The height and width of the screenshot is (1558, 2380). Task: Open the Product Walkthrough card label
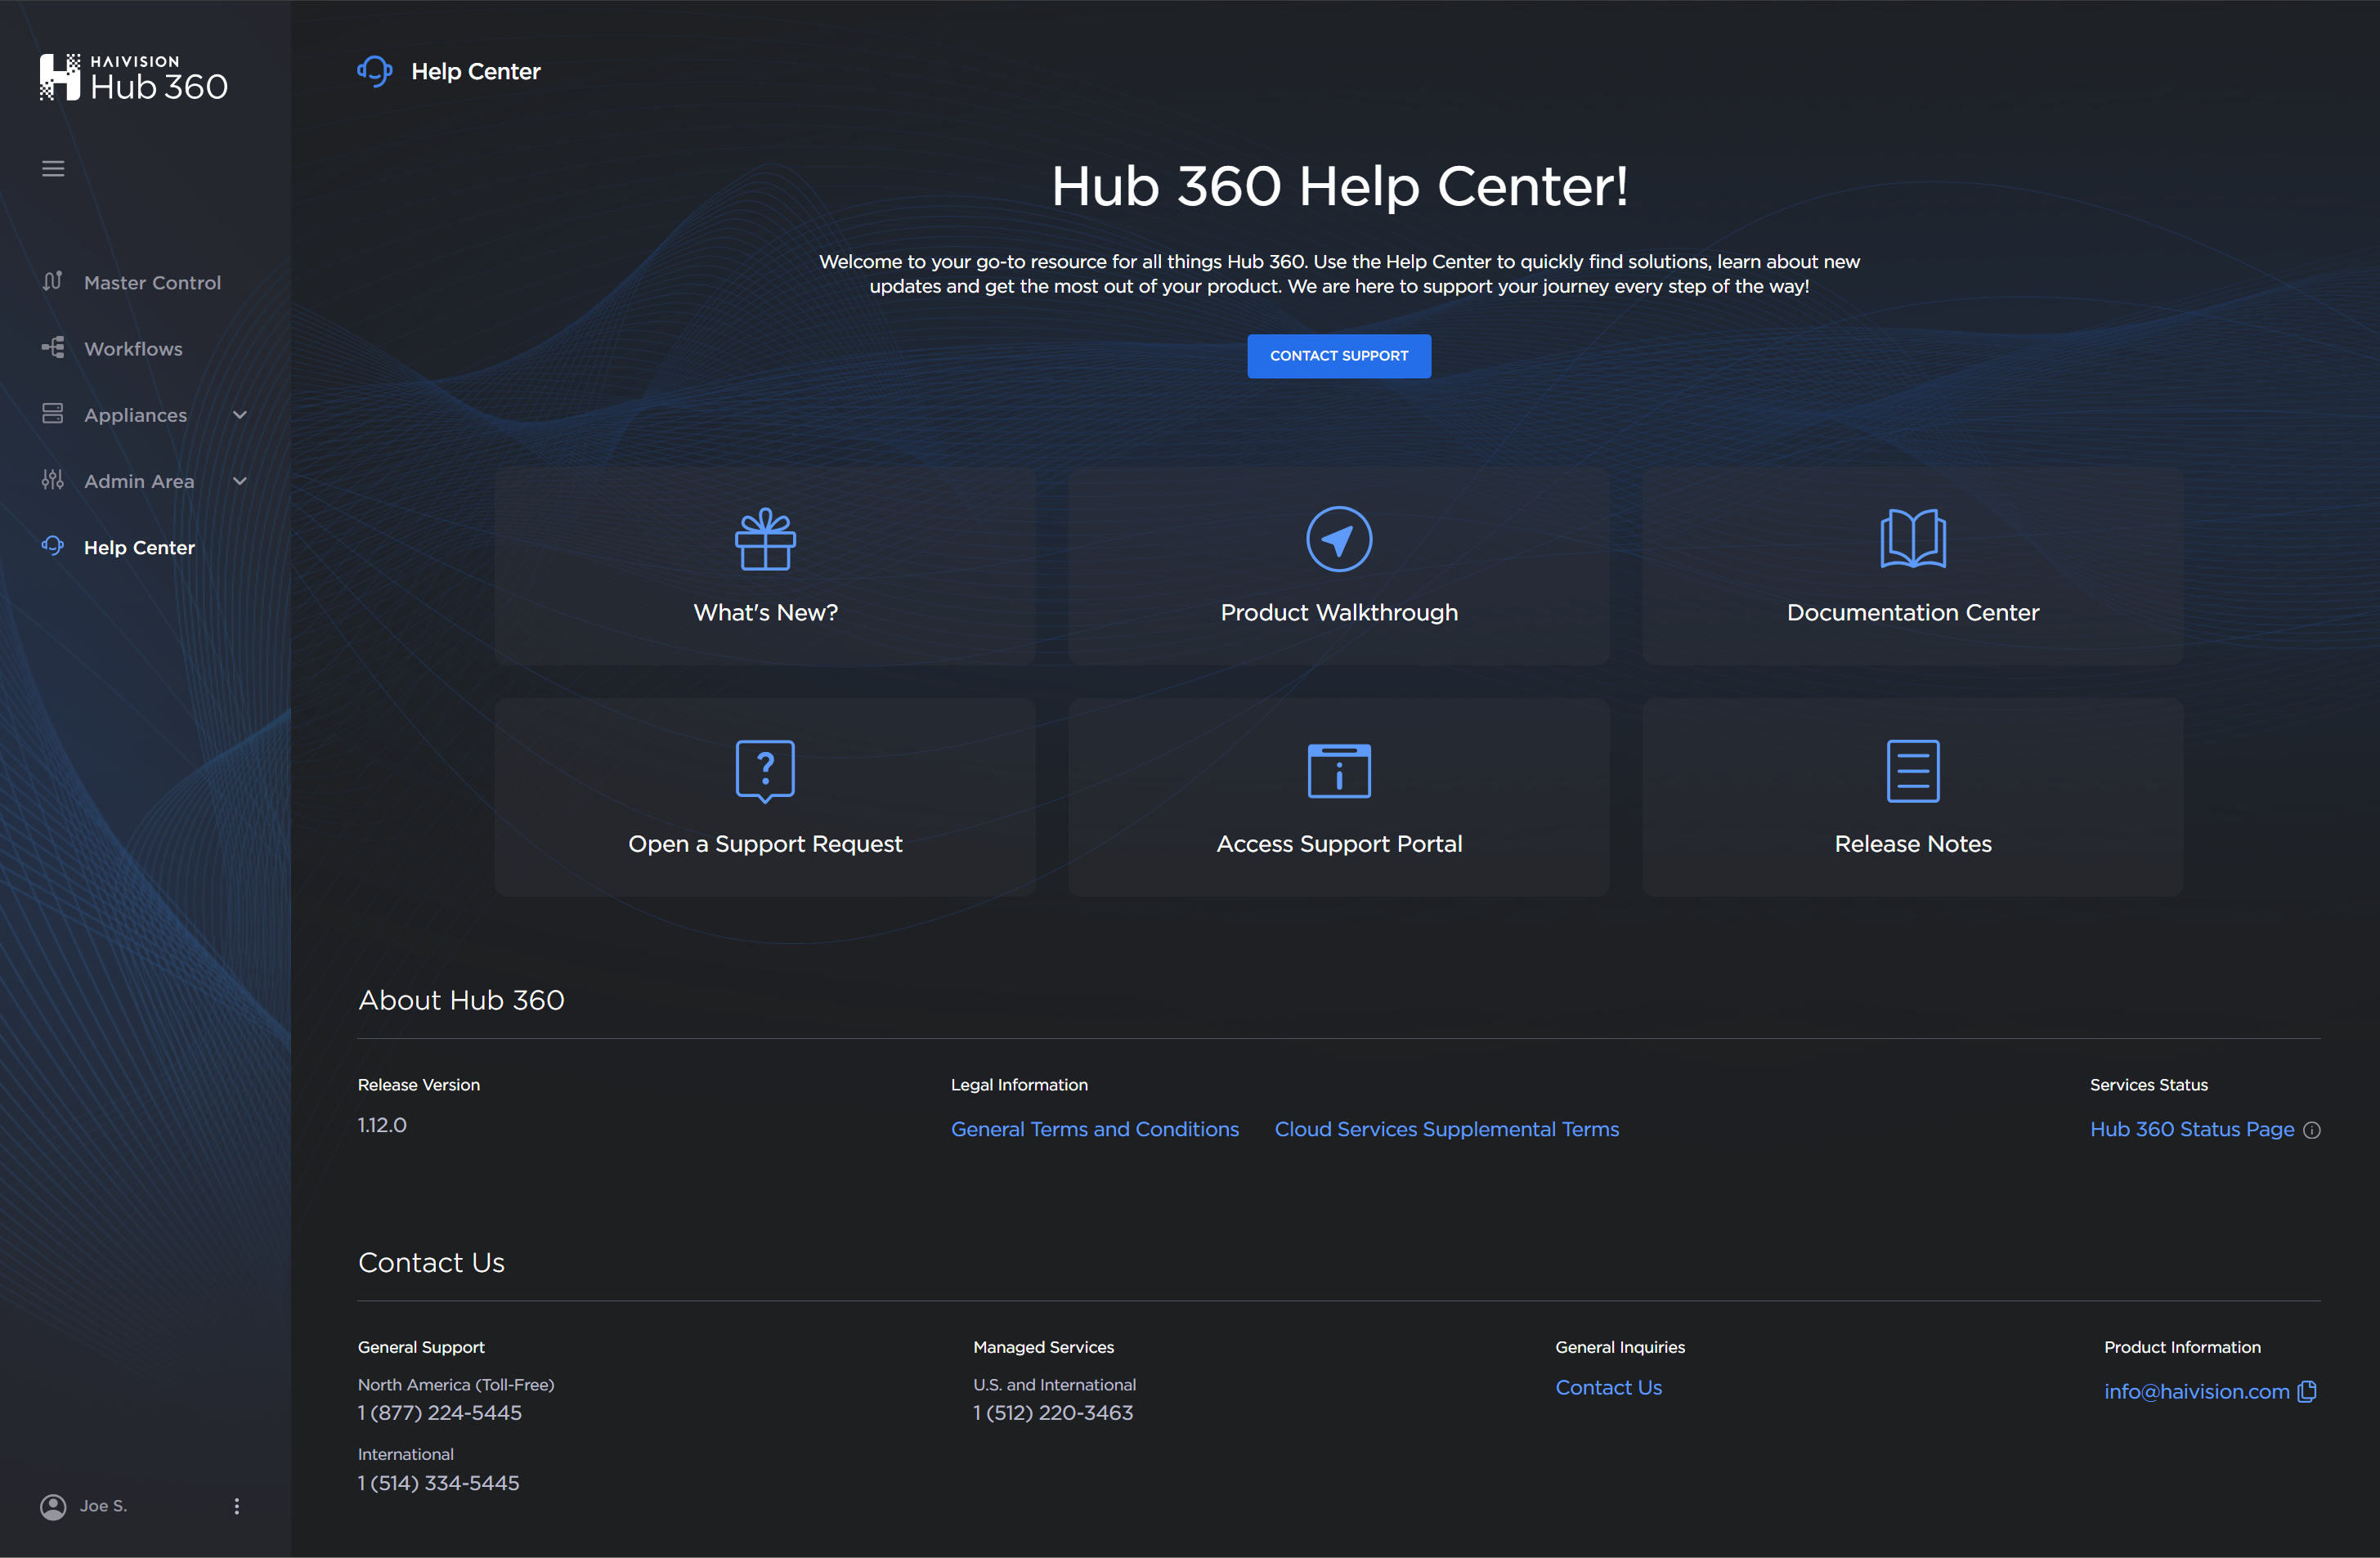click(1339, 612)
